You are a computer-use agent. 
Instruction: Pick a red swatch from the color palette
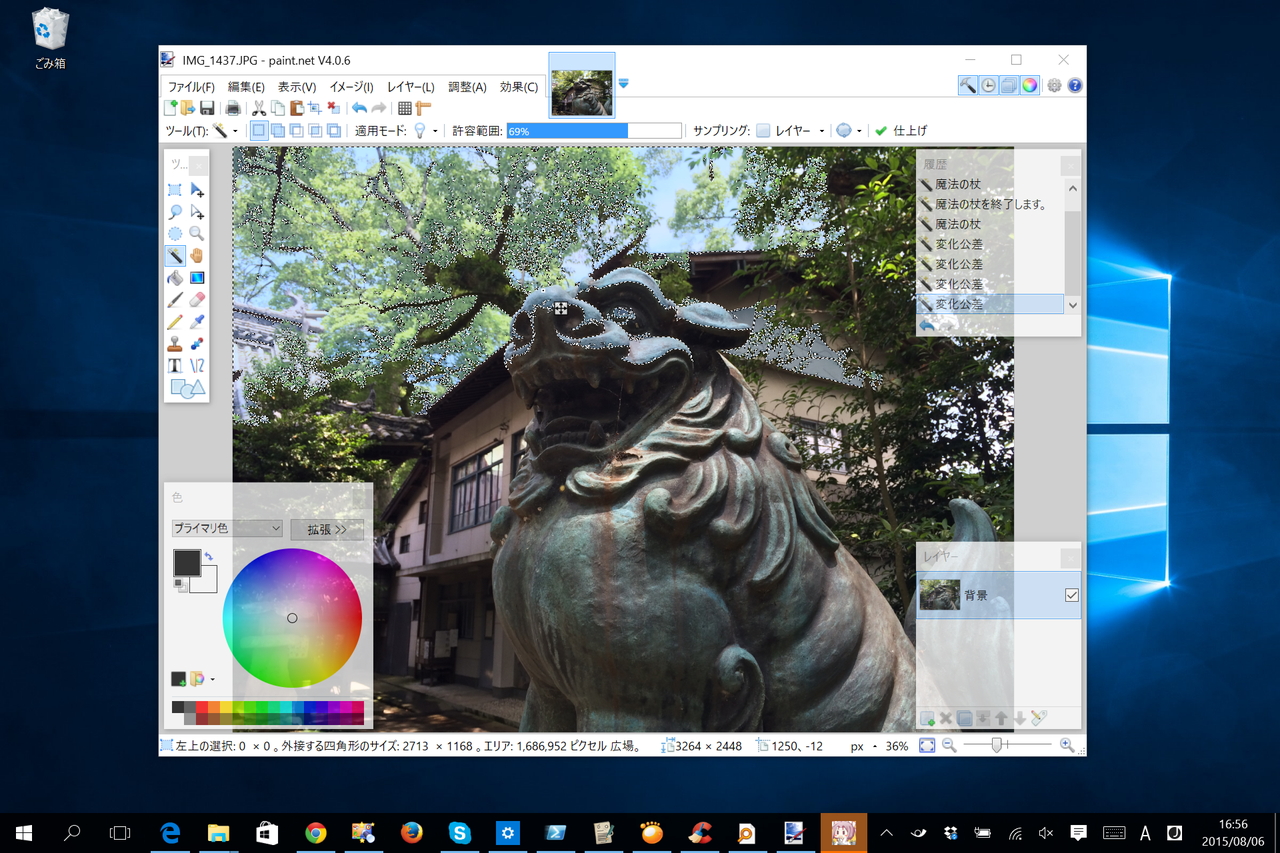tap(200, 705)
